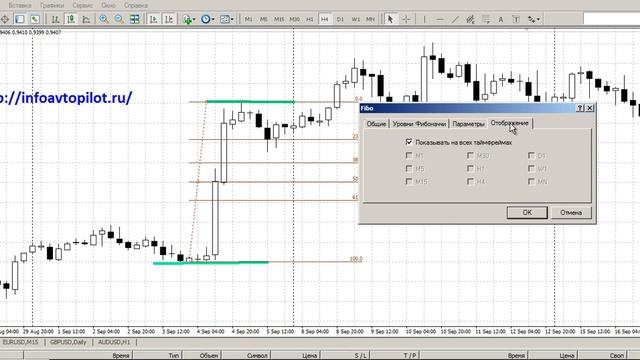Zoom in the chart with the plus magnifier

[104, 19]
